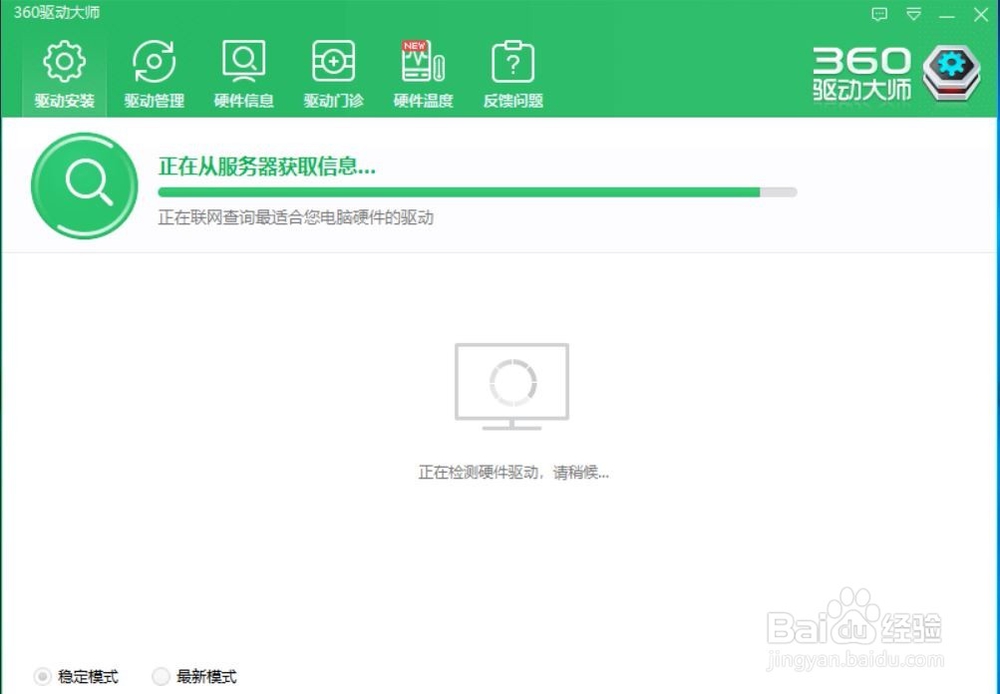Open 硬件信息 monitor search icon
1000x694 pixels.
[244, 61]
